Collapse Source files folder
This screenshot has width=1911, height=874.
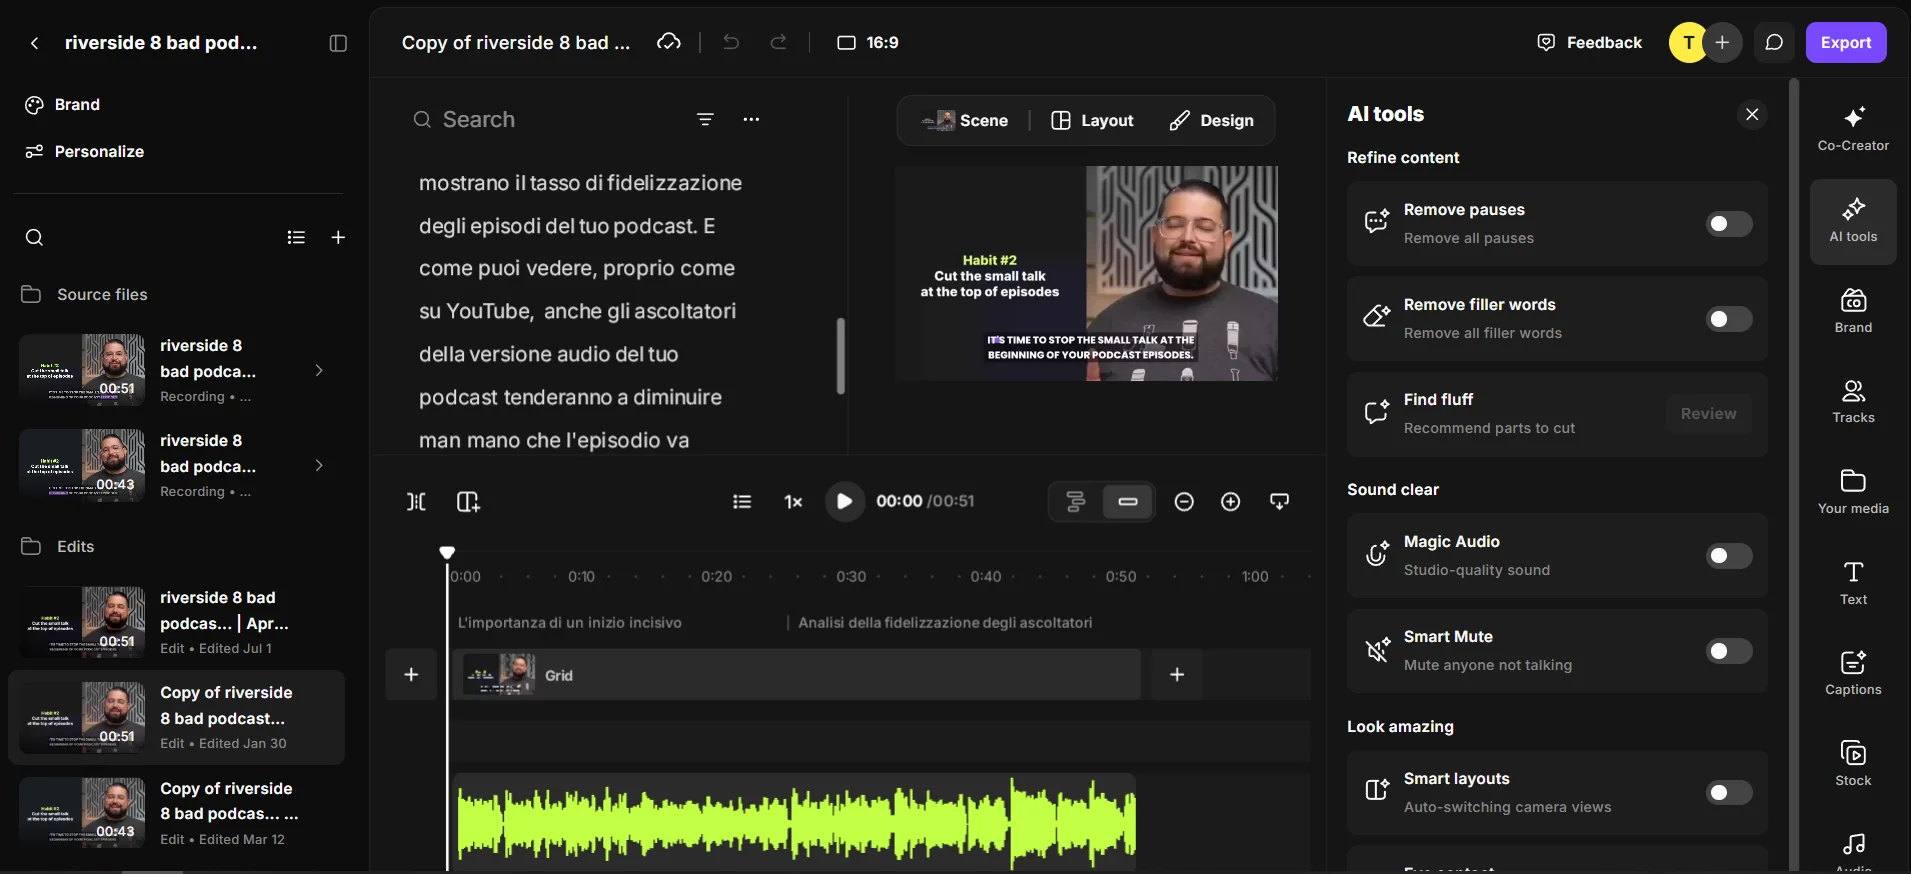[x=85, y=294]
